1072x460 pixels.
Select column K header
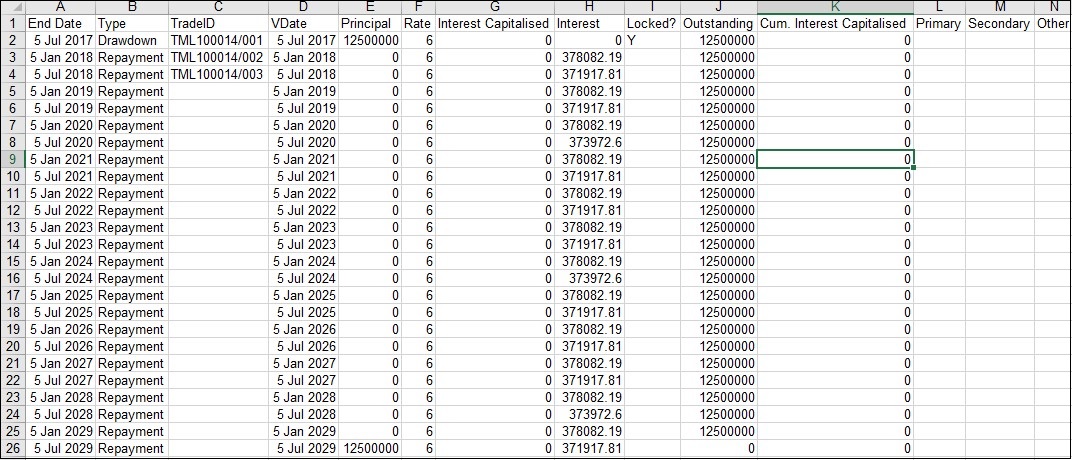(835, 7)
